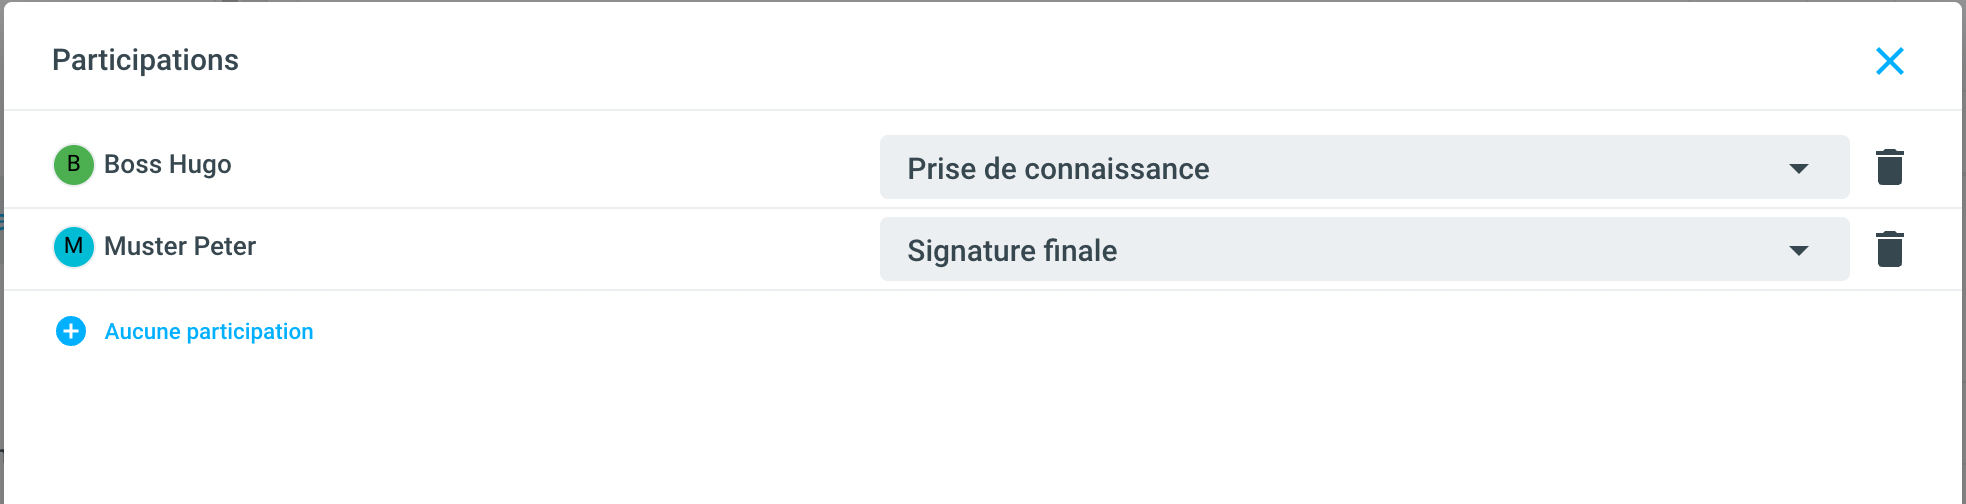Viewport: 1966px width, 504px height.
Task: Close the Participations dialog
Action: pyautogui.click(x=1889, y=61)
